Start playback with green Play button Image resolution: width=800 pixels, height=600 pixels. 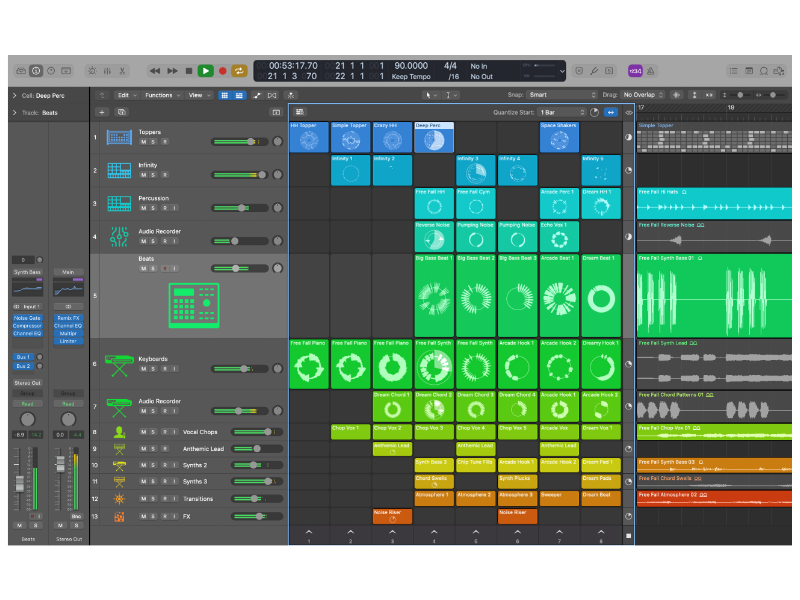click(x=206, y=71)
